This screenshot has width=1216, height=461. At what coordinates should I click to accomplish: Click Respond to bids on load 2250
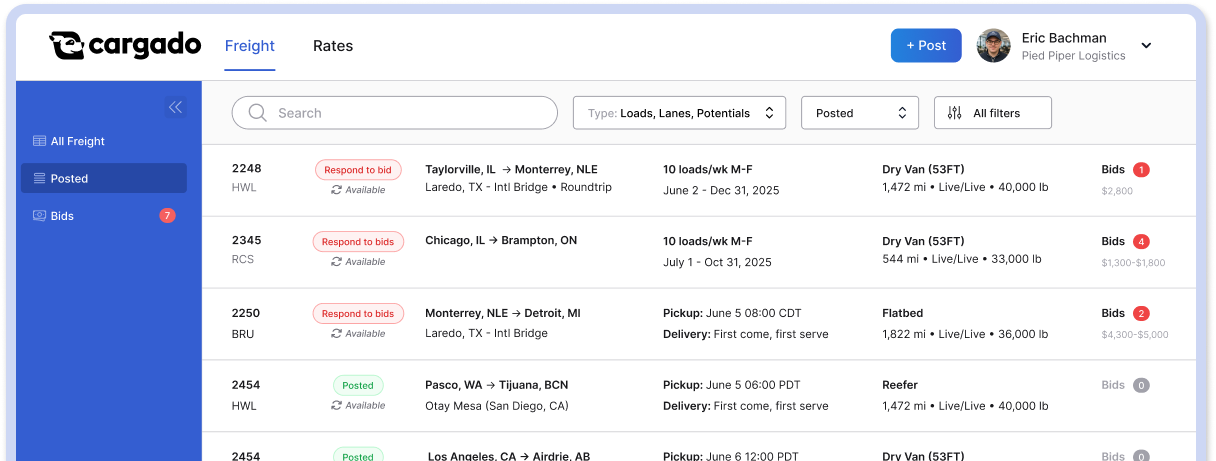358,313
